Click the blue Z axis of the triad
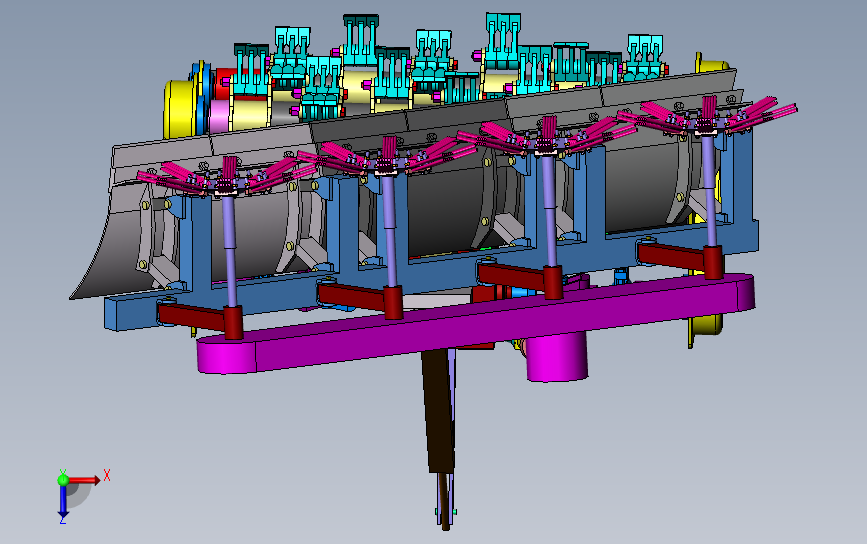Image resolution: width=867 pixels, height=544 pixels. click(x=63, y=501)
